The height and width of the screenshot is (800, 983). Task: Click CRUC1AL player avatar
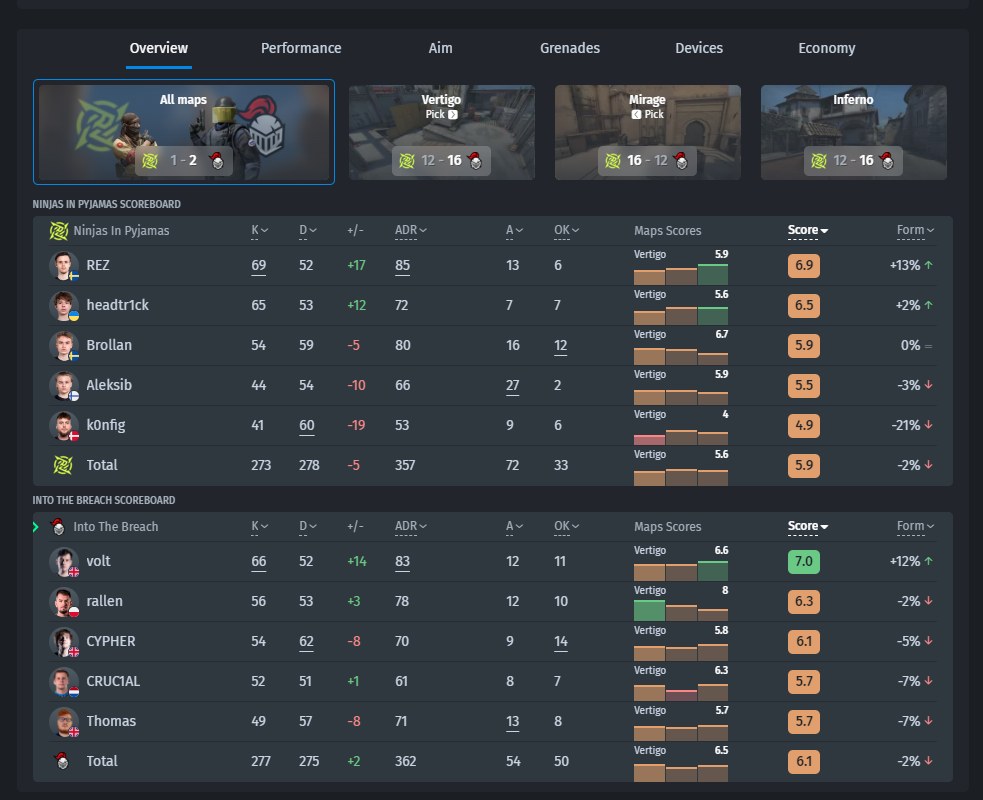64,682
